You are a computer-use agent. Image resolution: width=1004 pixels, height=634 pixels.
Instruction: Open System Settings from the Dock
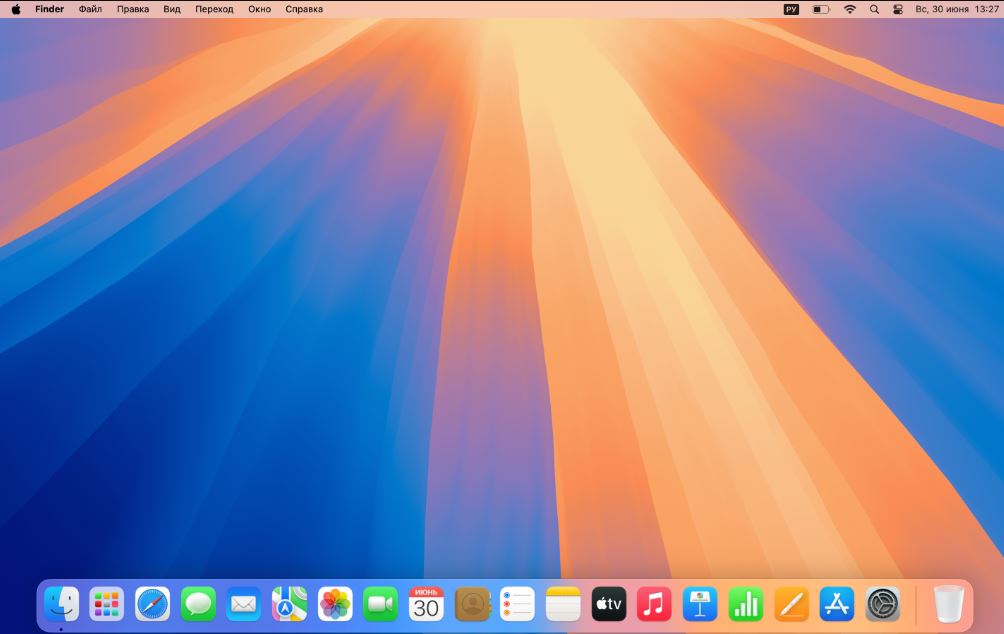point(880,603)
